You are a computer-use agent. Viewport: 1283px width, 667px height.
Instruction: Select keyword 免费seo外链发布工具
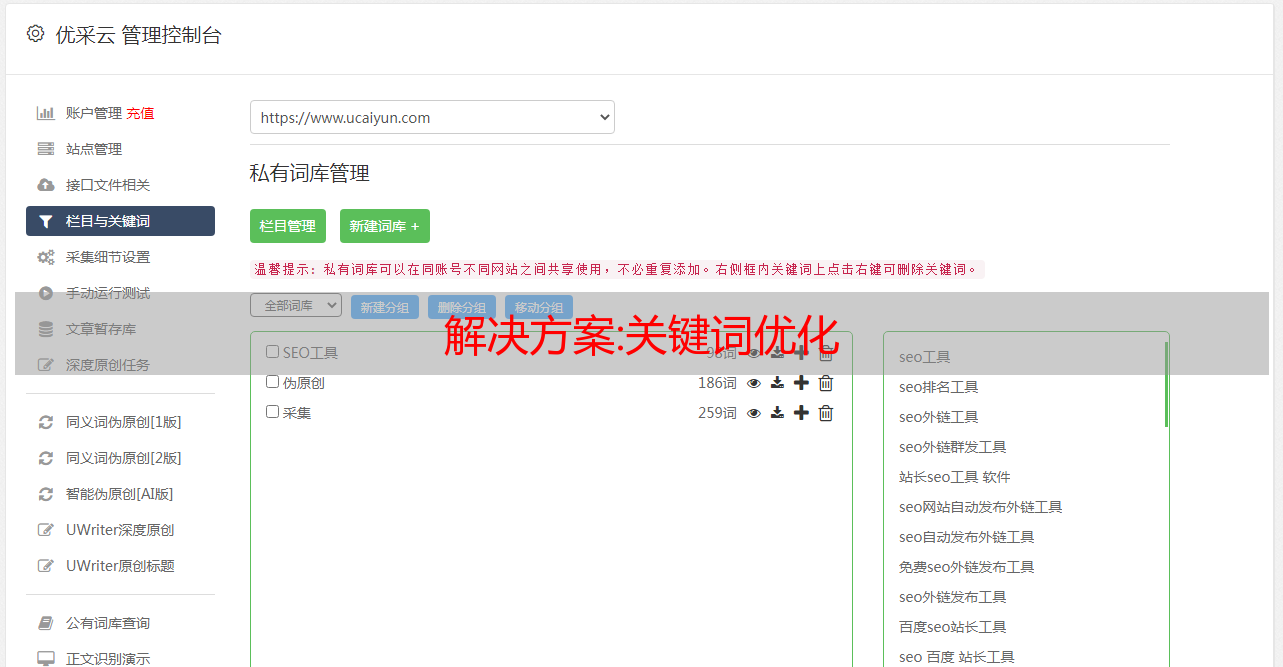click(966, 567)
